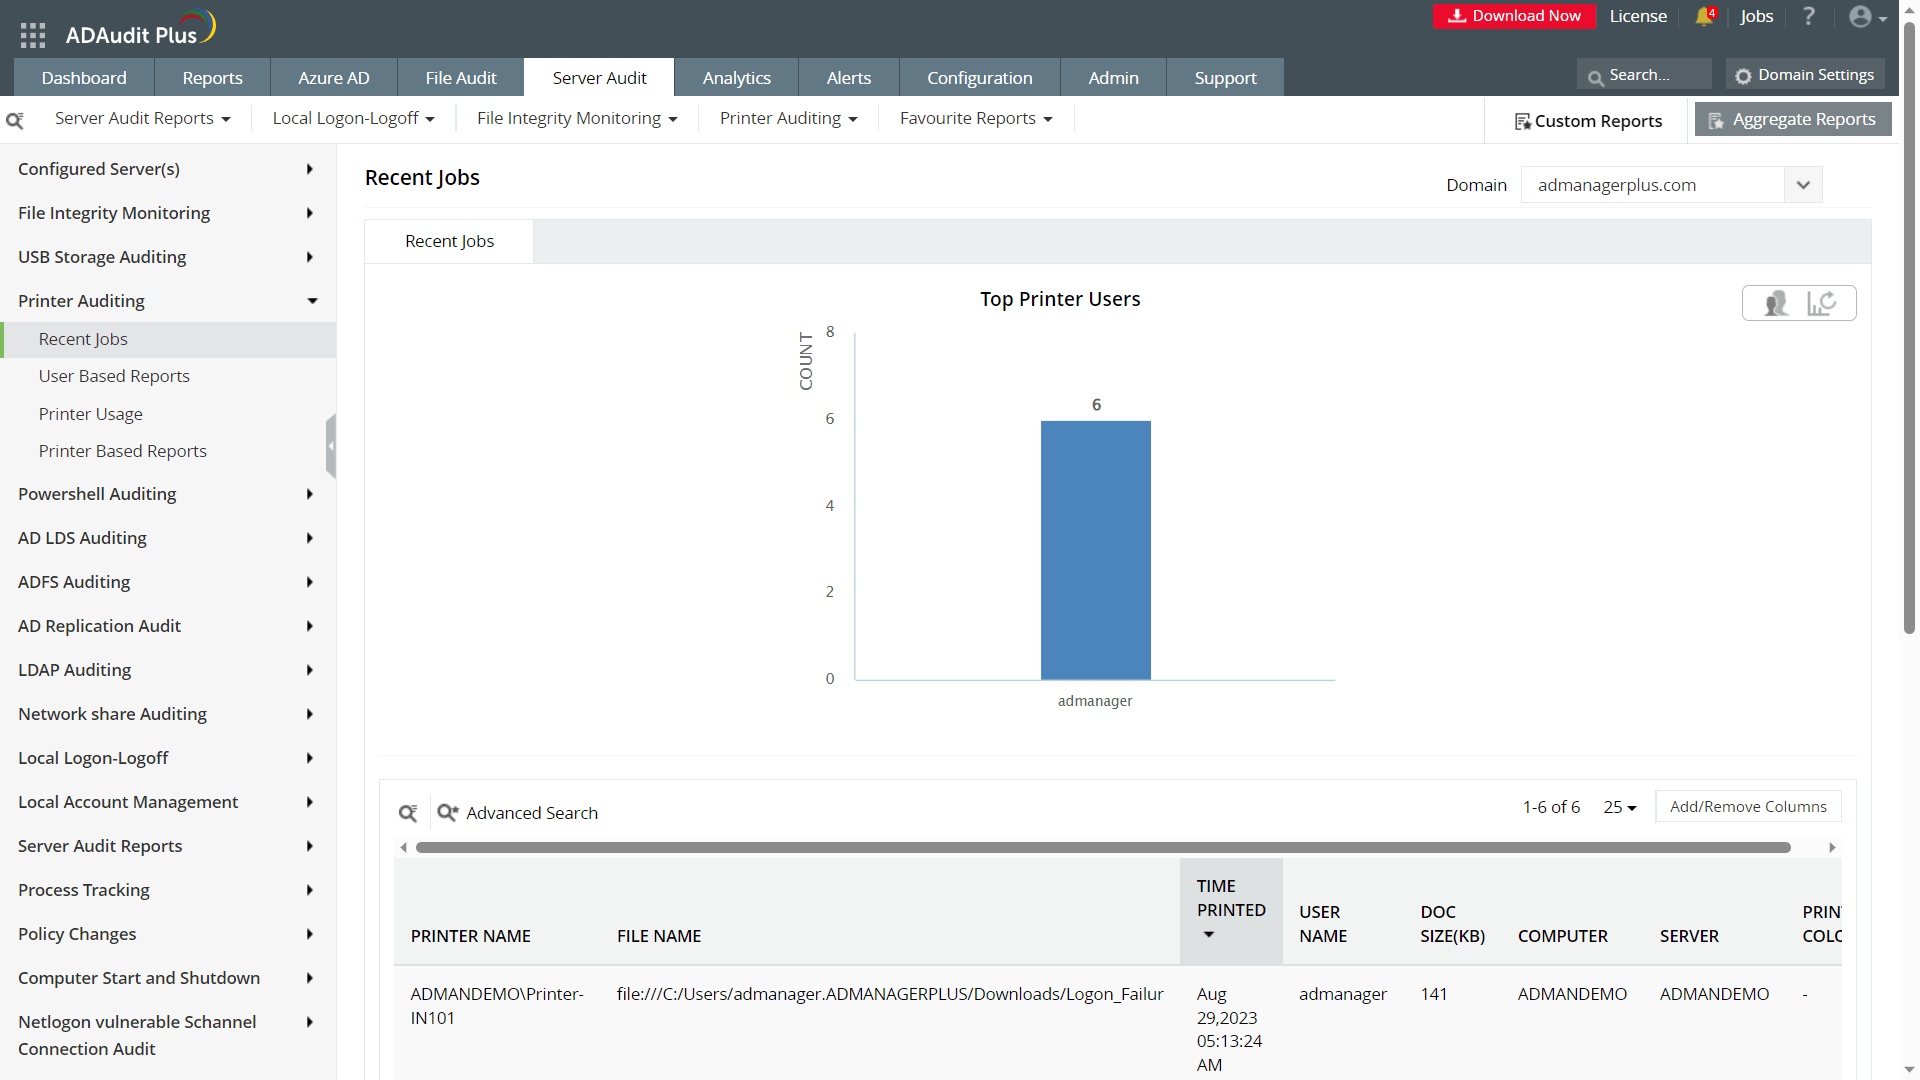The height and width of the screenshot is (1080, 1920).
Task: Click the table quick search icon
Action: click(x=408, y=813)
